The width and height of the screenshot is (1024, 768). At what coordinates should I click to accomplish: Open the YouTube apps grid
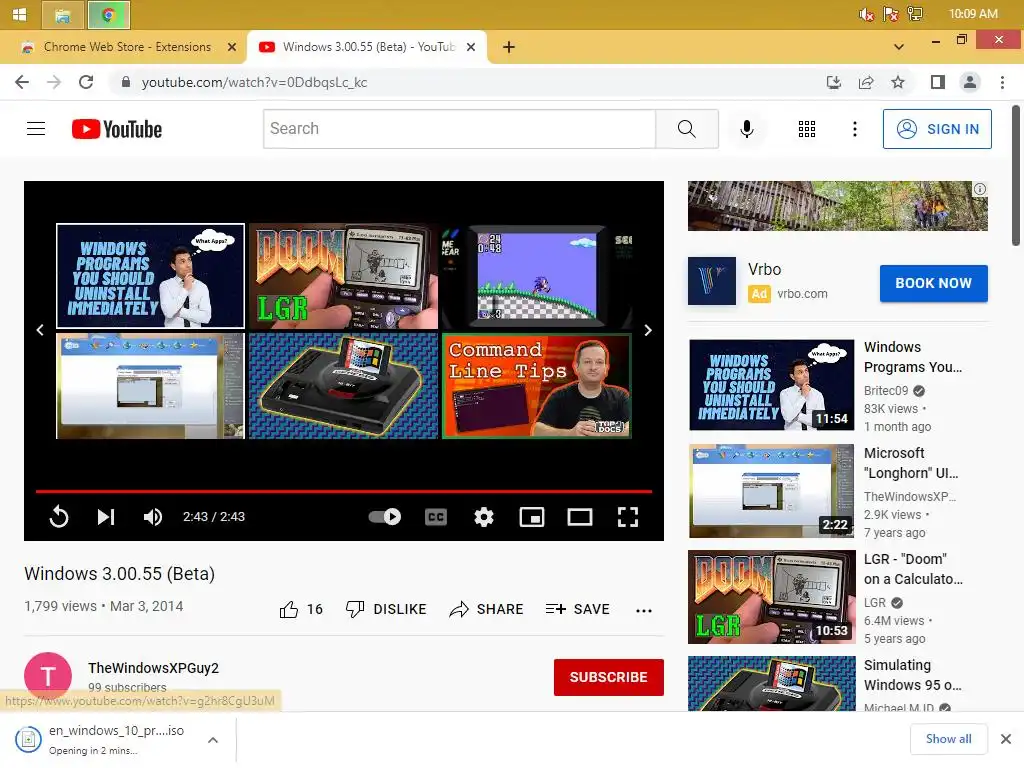pos(807,129)
